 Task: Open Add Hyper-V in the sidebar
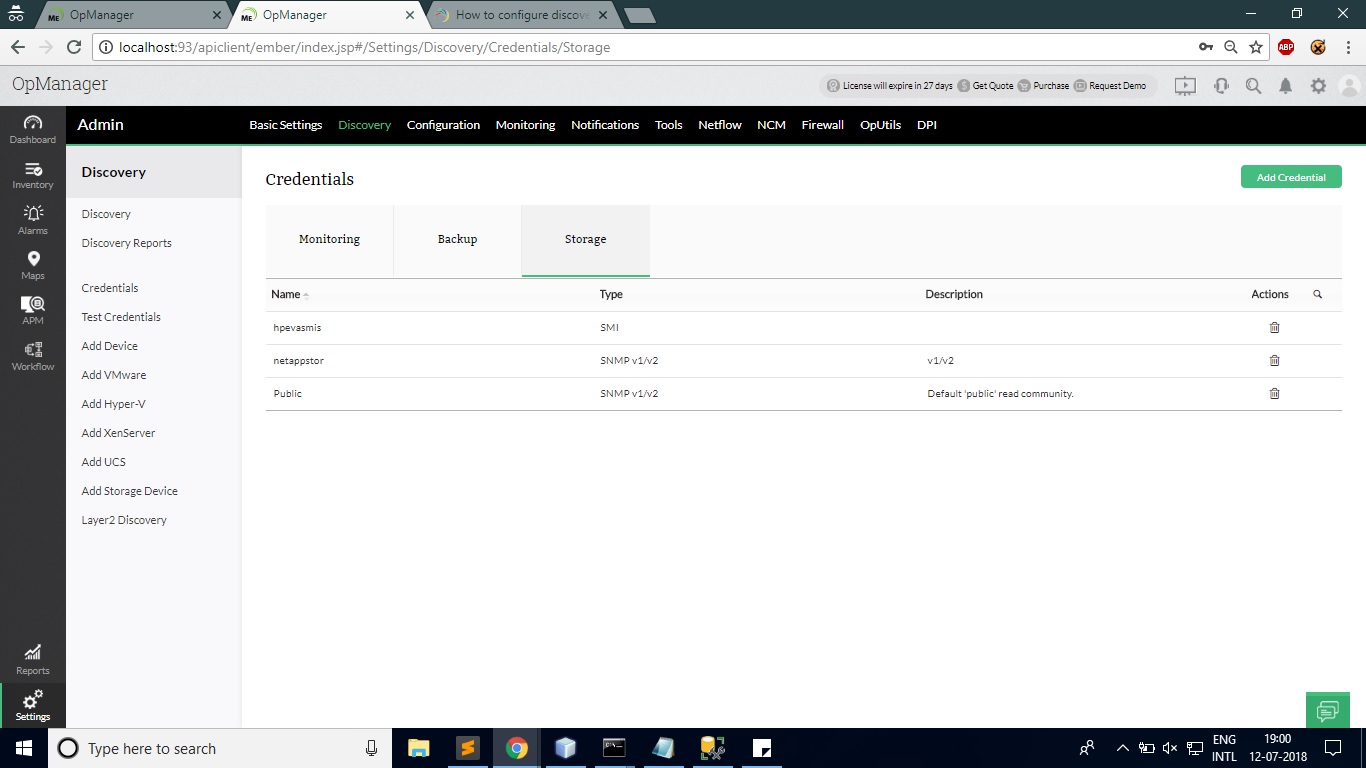113,404
